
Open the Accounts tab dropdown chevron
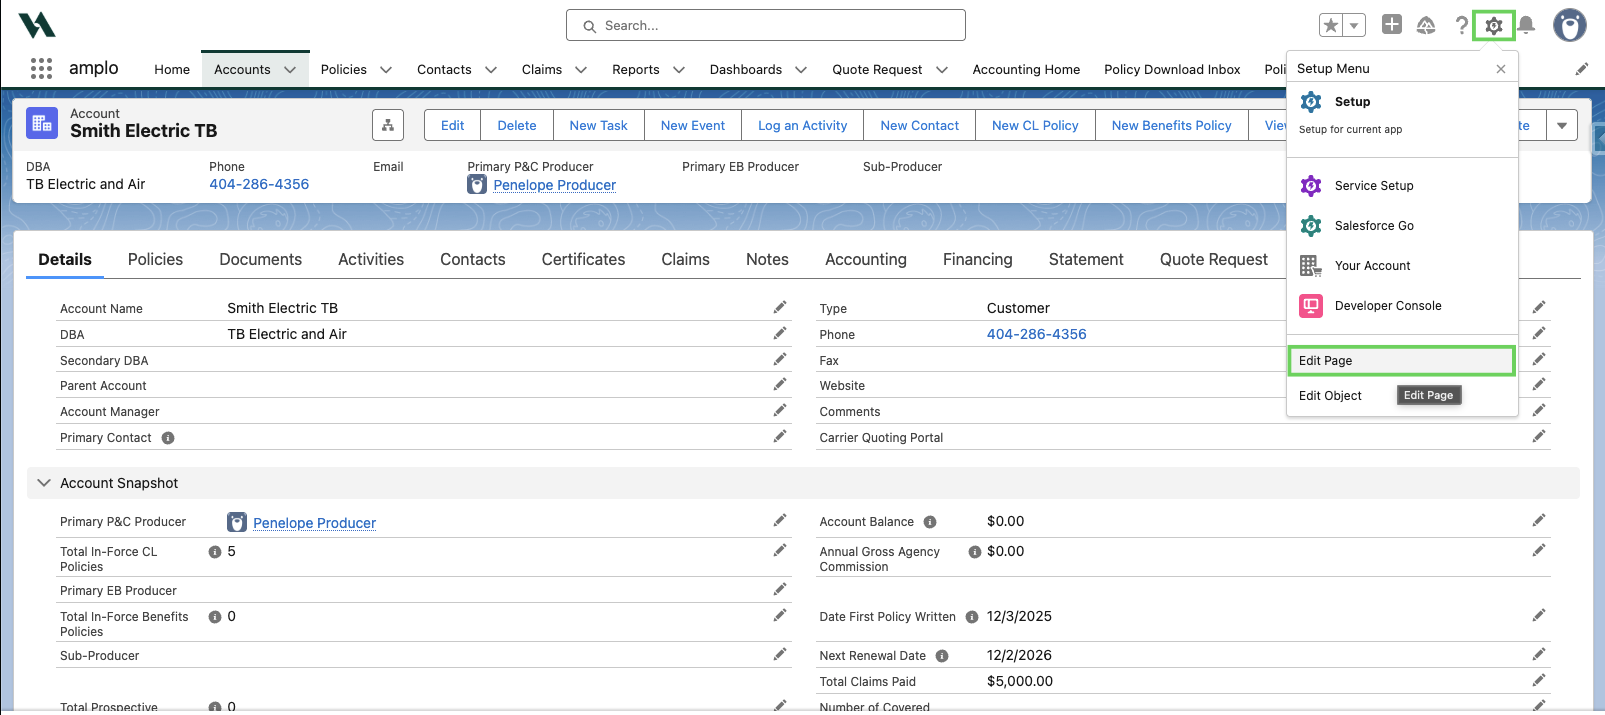(x=290, y=70)
